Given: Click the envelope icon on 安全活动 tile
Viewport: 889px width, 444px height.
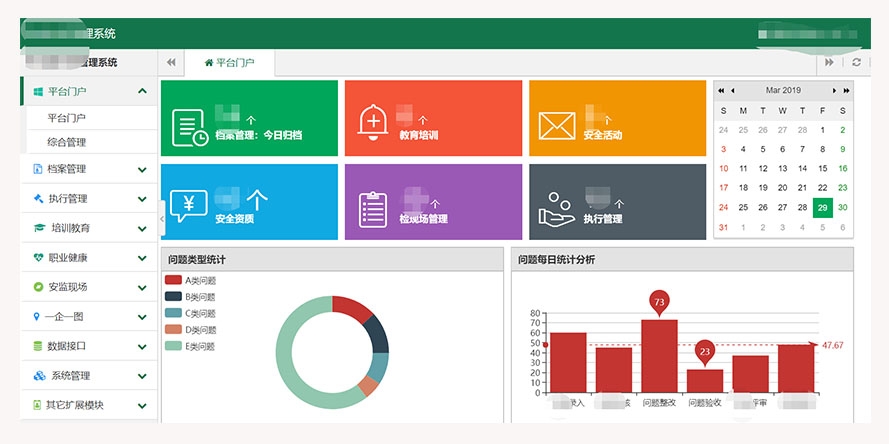Looking at the screenshot, I should (x=557, y=126).
